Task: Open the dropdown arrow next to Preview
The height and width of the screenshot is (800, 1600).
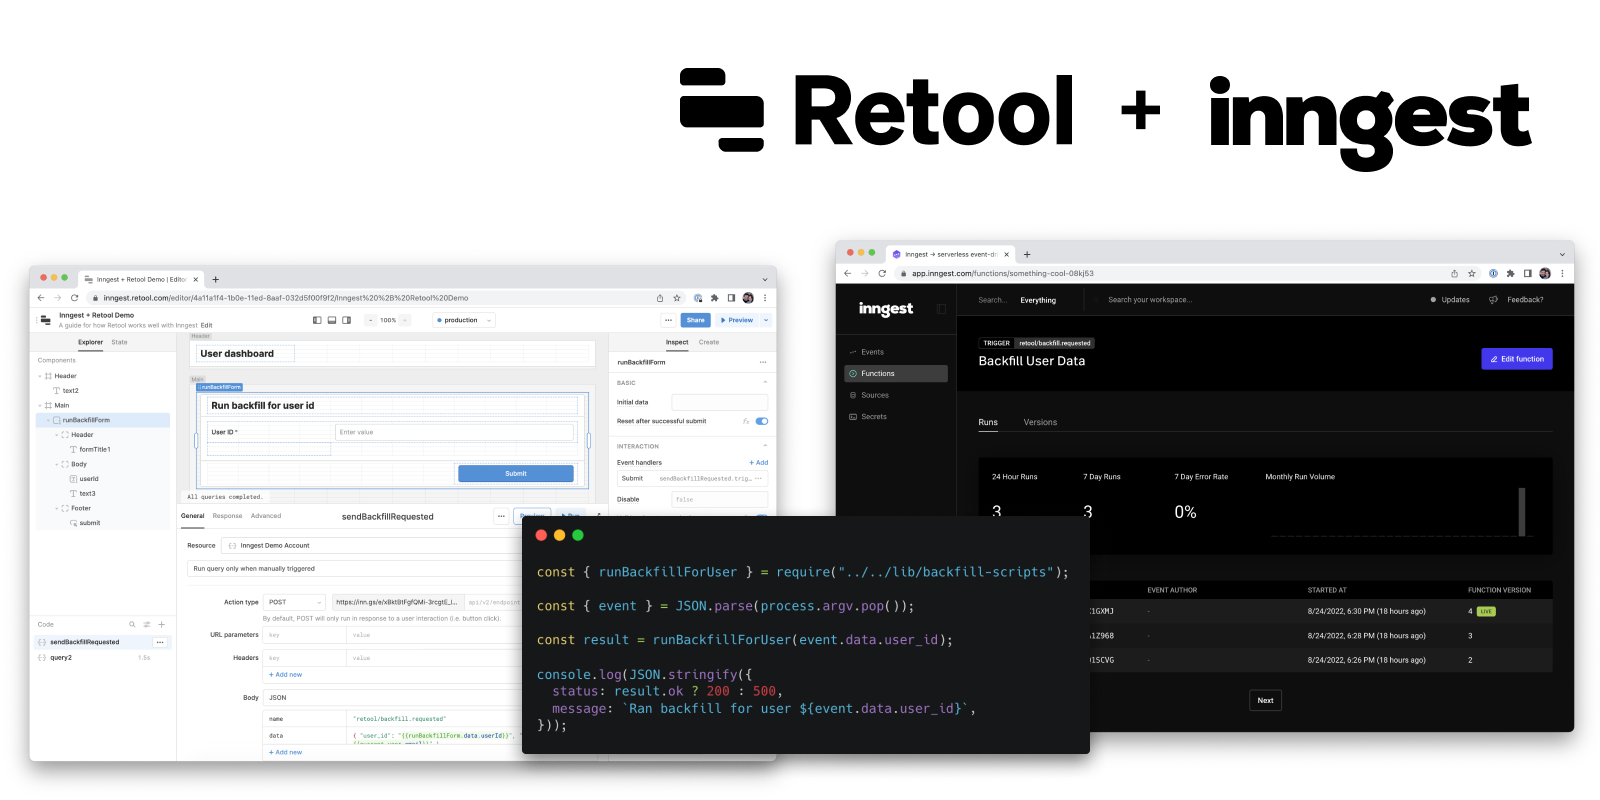Action: (766, 320)
